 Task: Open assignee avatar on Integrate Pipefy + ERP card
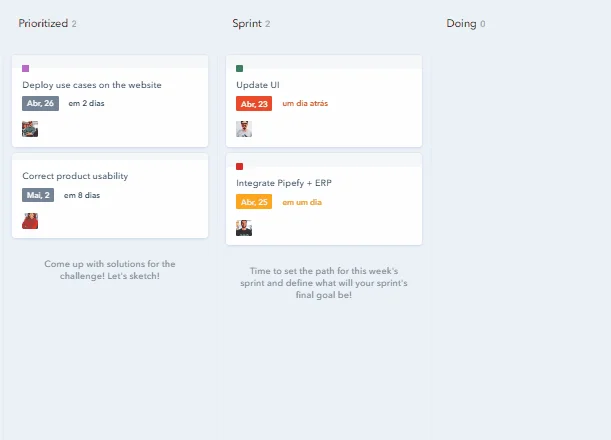[x=244, y=228]
